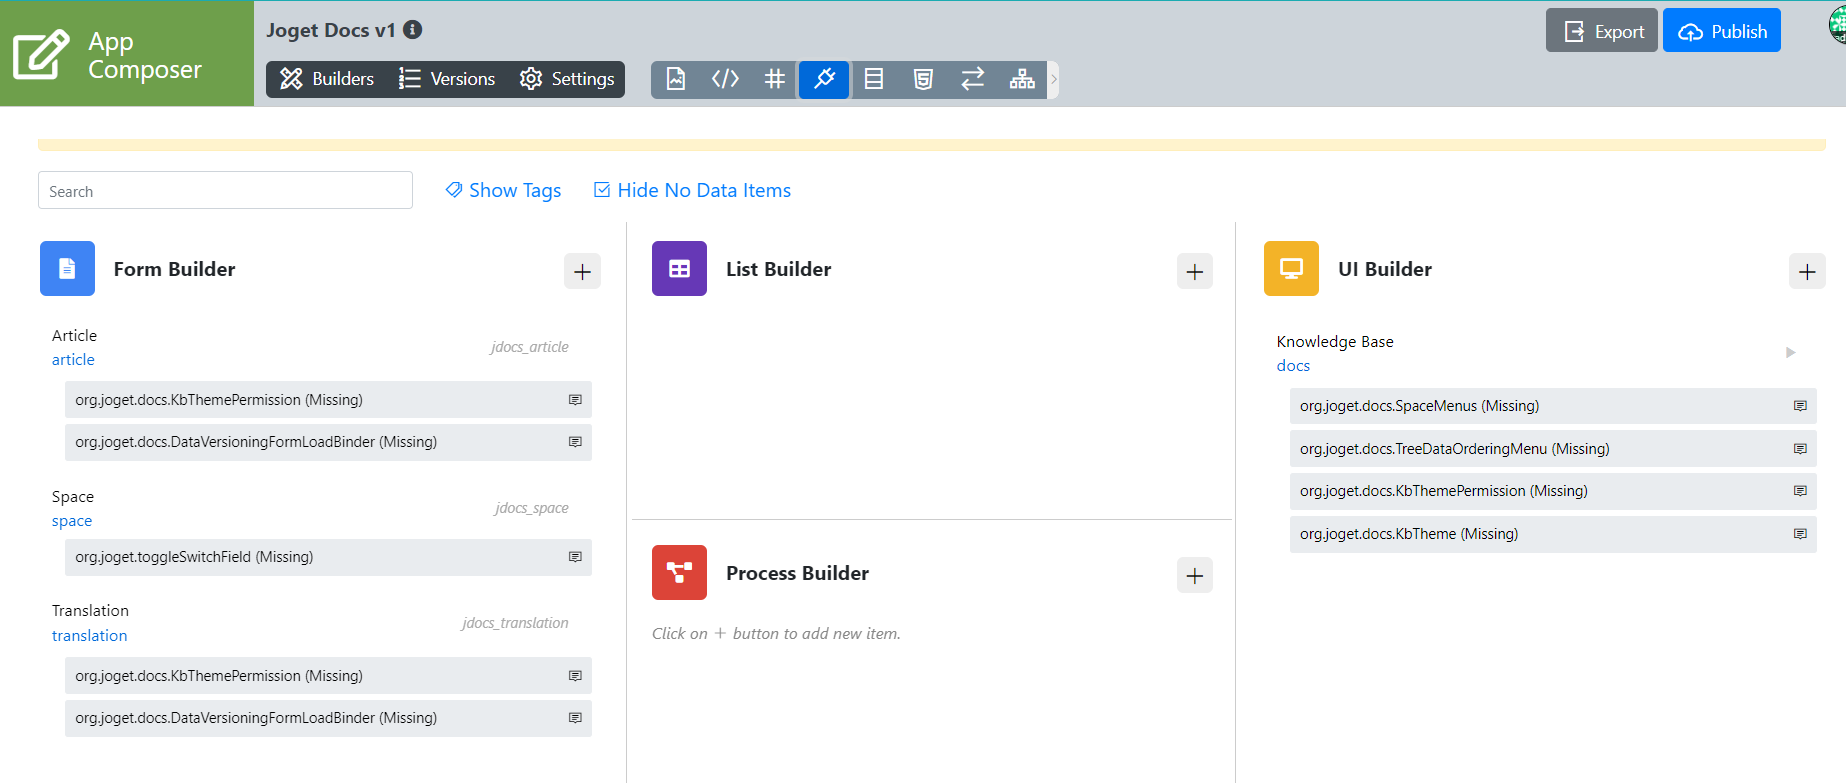Select the hash symbol toolbar icon
Image resolution: width=1846 pixels, height=783 pixels.
pyautogui.click(x=775, y=79)
